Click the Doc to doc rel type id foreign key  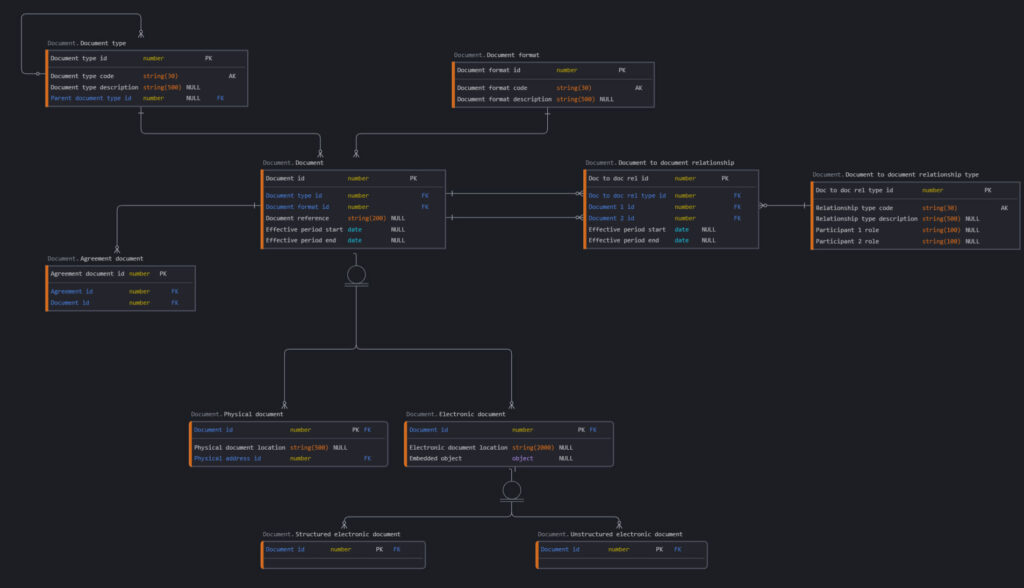coord(627,196)
